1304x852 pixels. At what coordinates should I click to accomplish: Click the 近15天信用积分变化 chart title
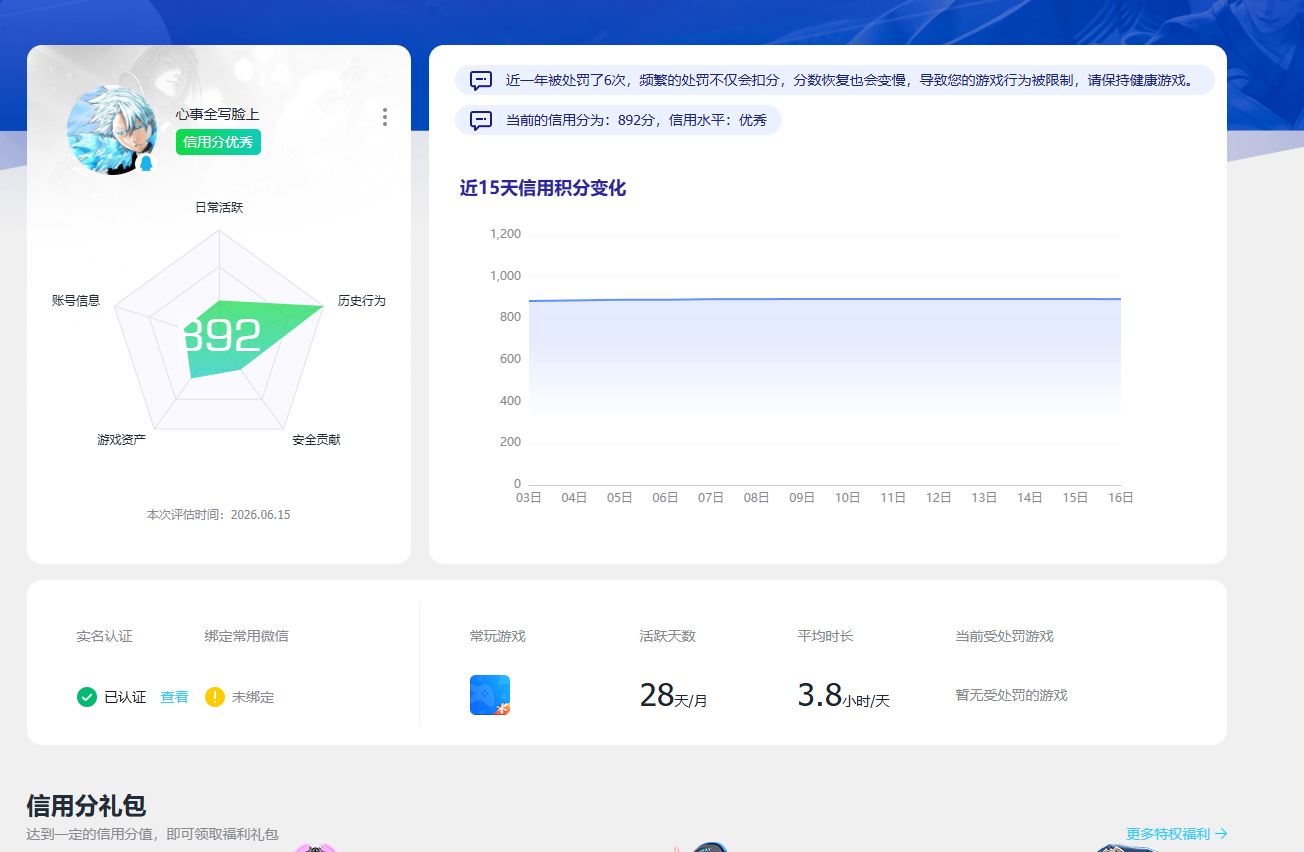[543, 188]
